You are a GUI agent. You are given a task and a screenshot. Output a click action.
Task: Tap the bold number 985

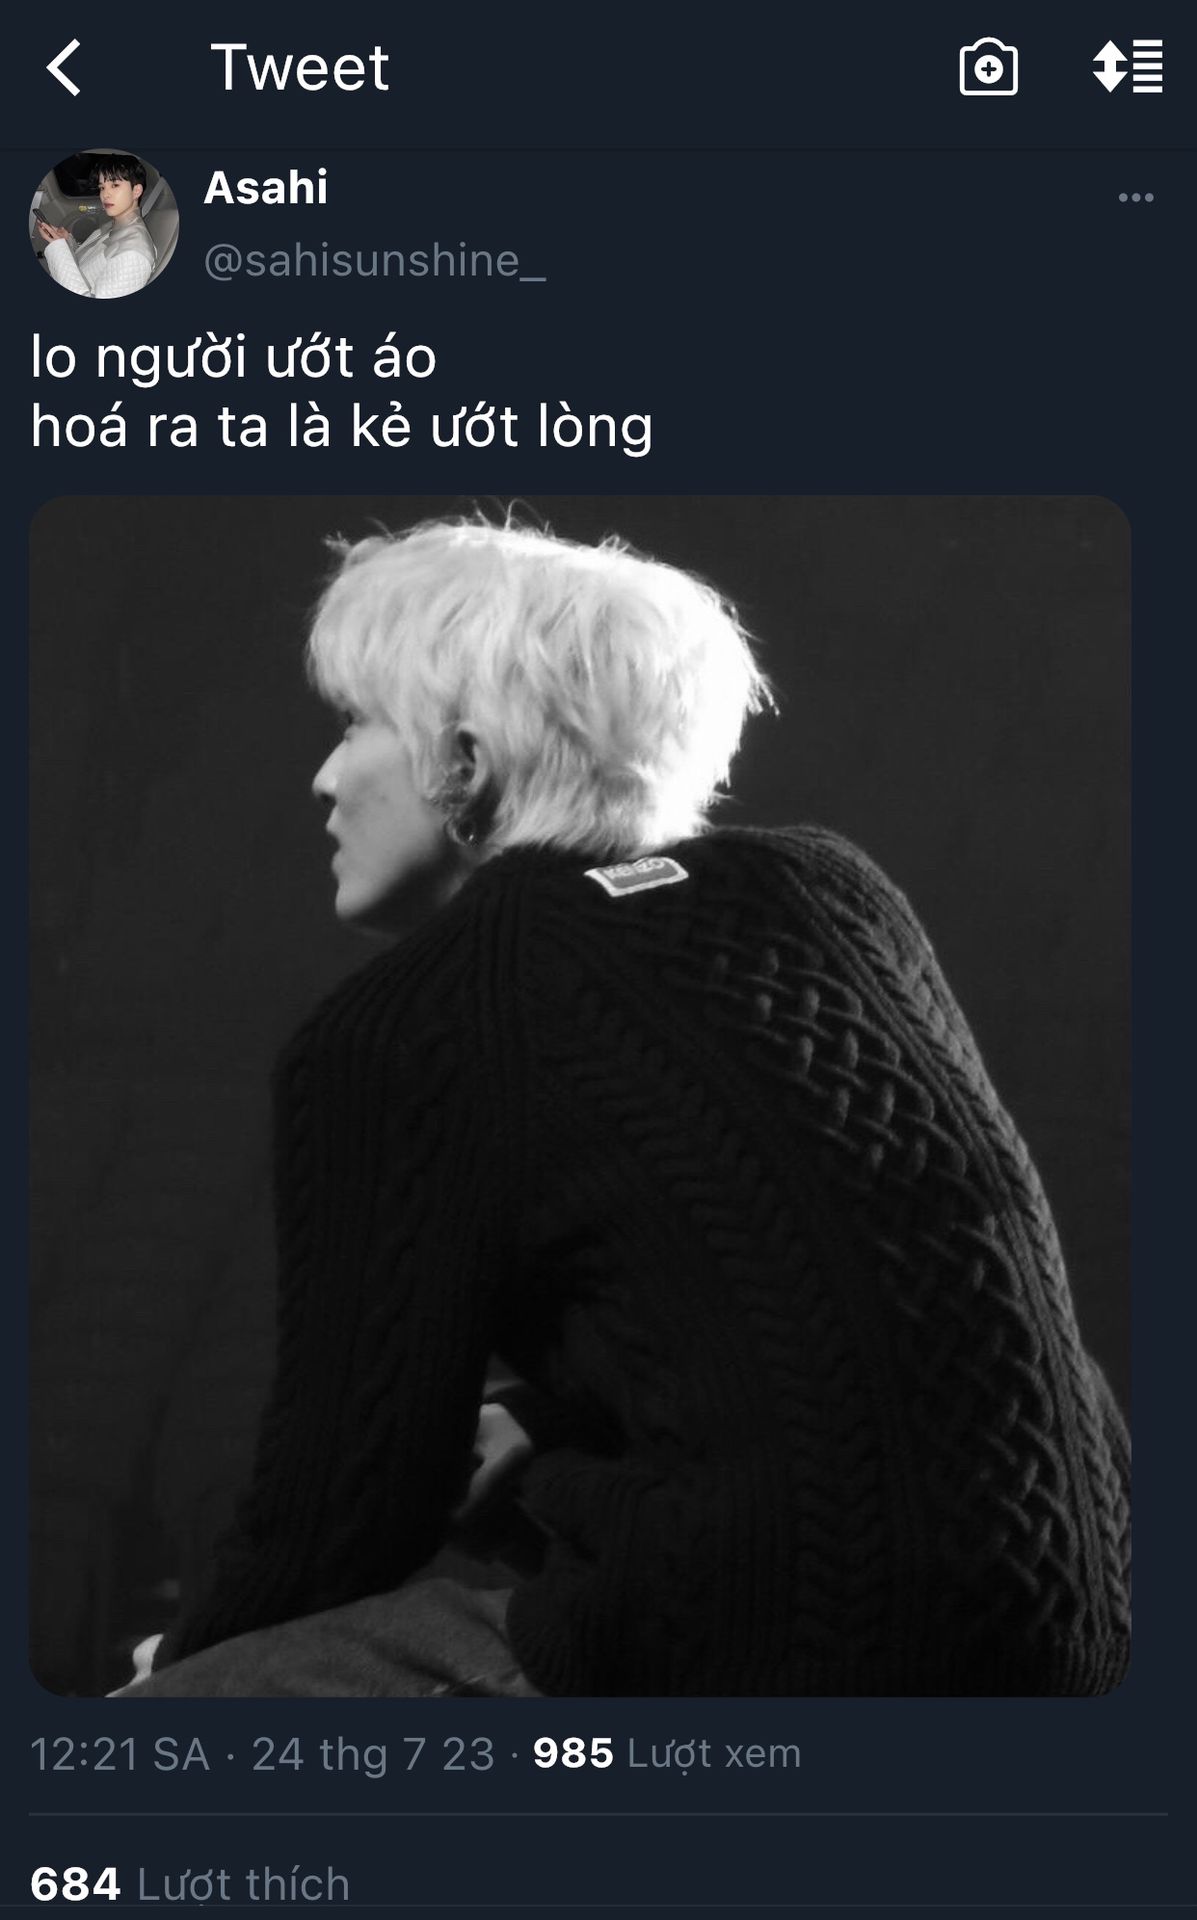pos(573,1753)
